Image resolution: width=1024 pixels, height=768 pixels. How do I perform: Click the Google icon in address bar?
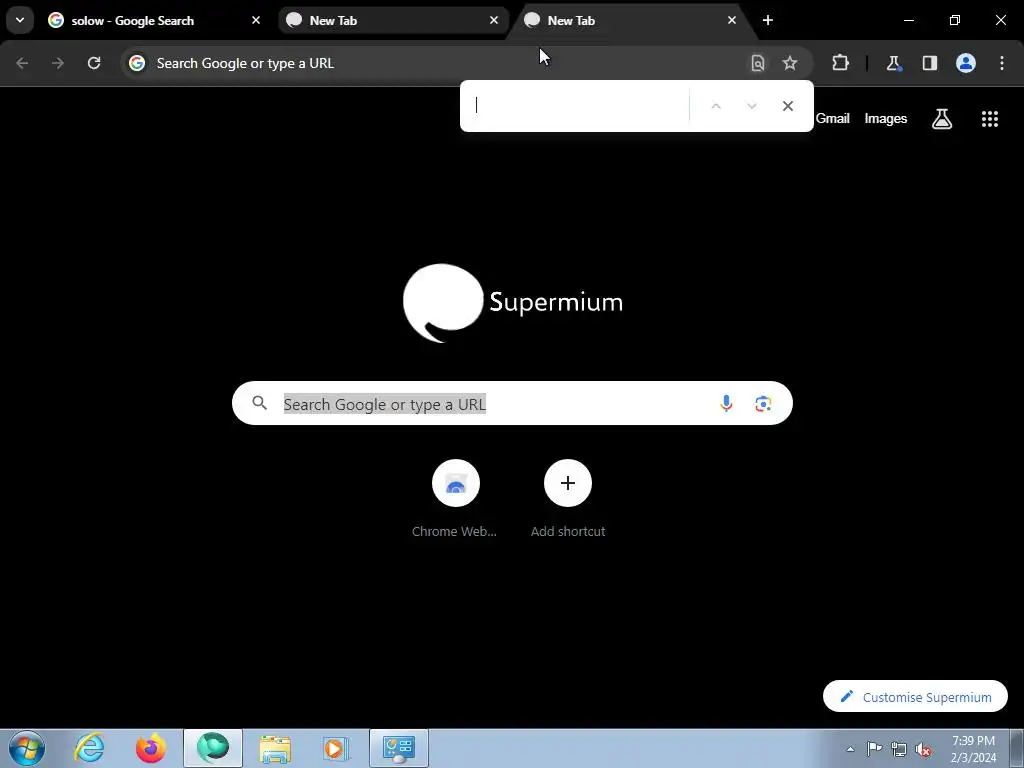[137, 63]
